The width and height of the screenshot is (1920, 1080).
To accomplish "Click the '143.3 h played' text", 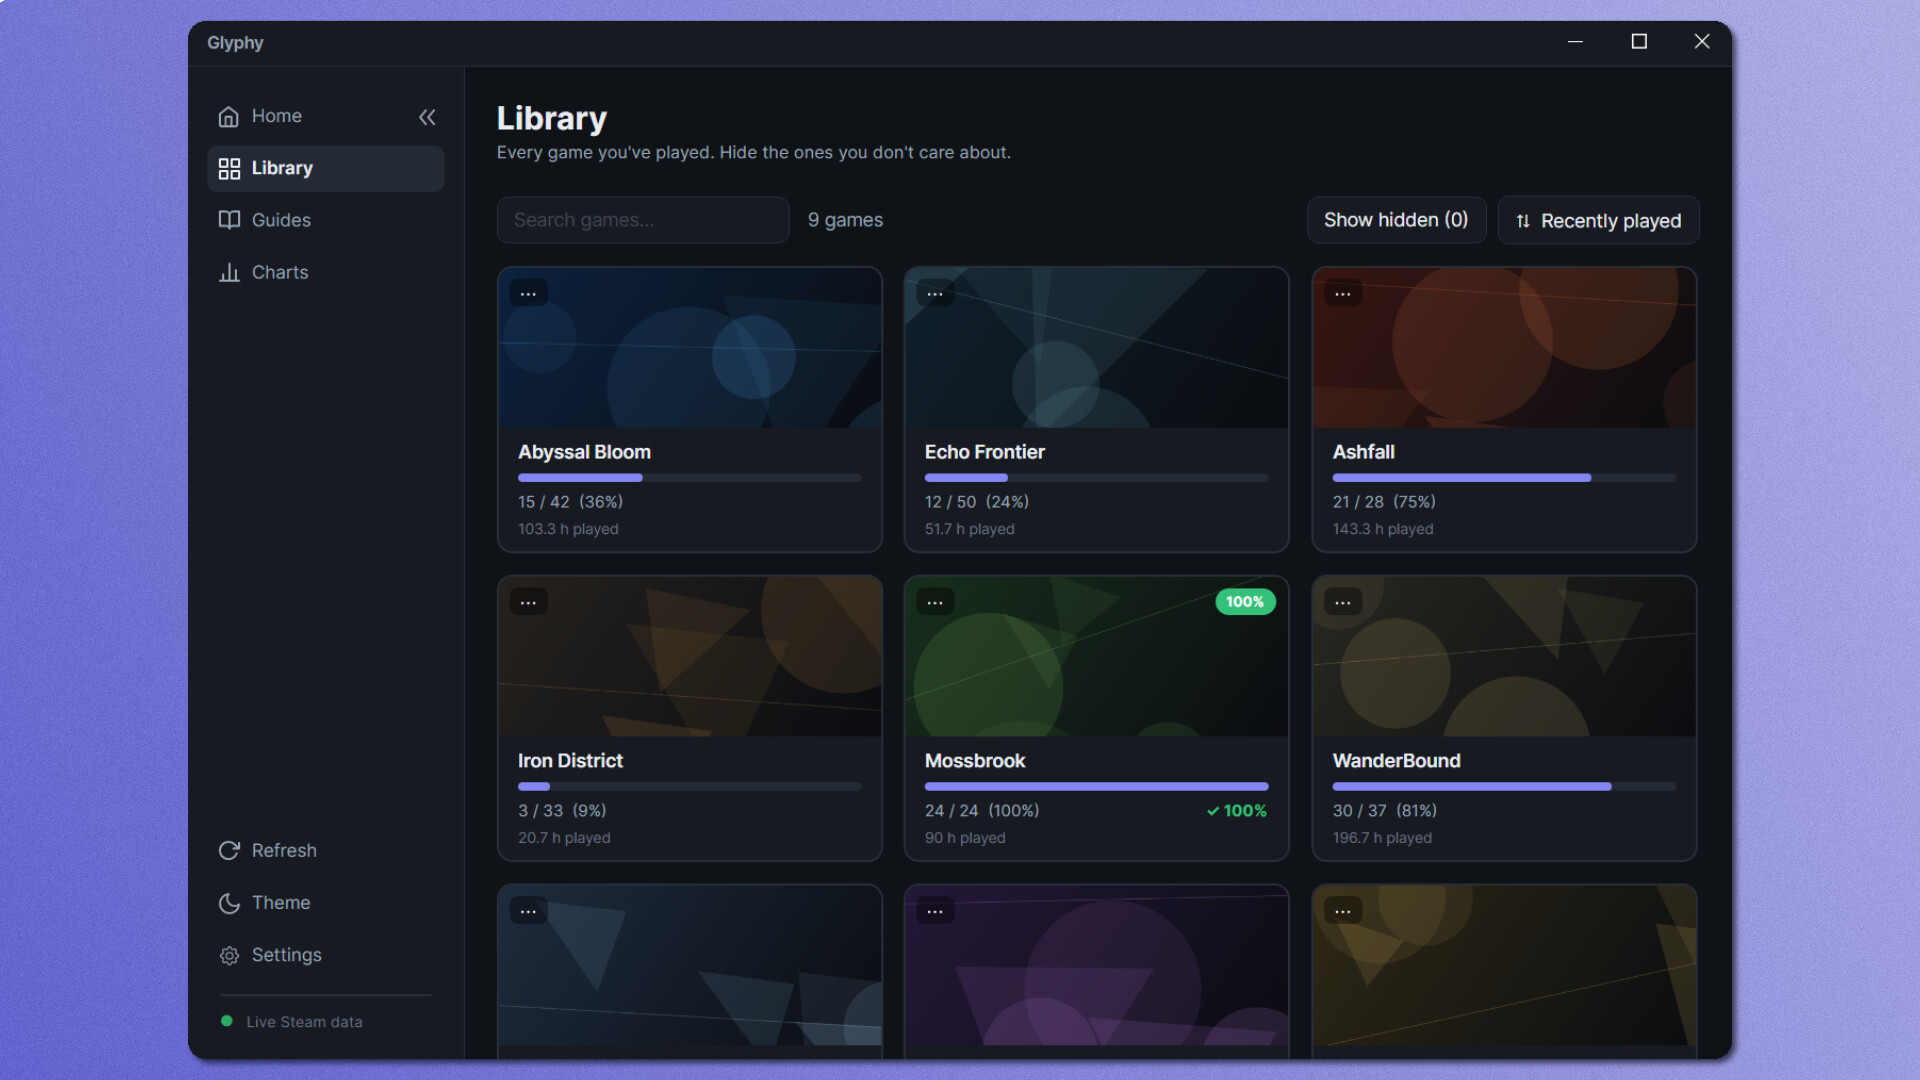I will pos(1382,529).
